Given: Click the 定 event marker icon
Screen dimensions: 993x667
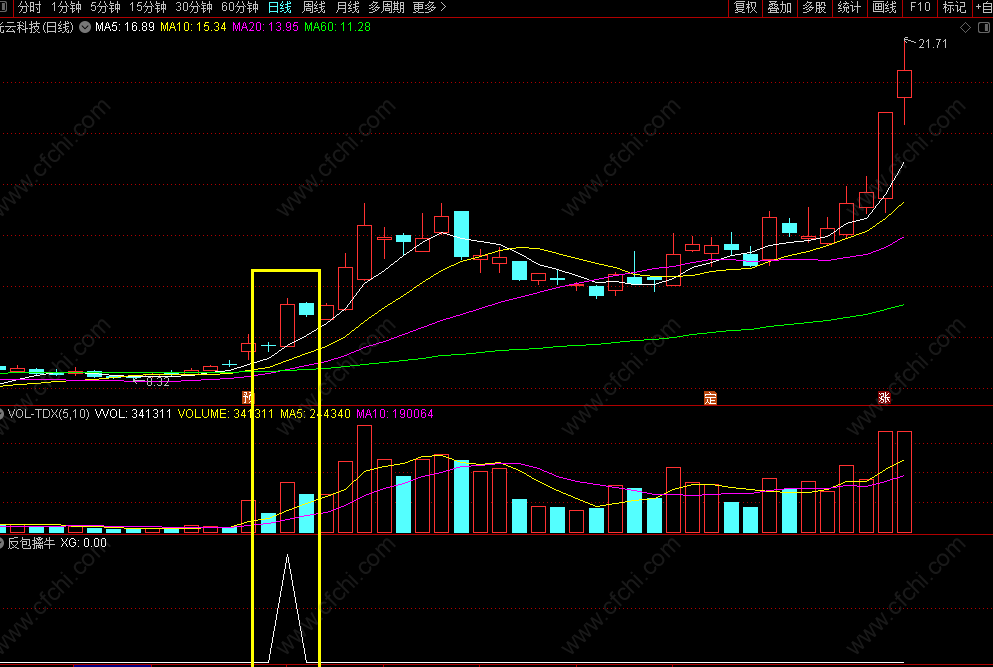Looking at the screenshot, I should pos(710,398).
